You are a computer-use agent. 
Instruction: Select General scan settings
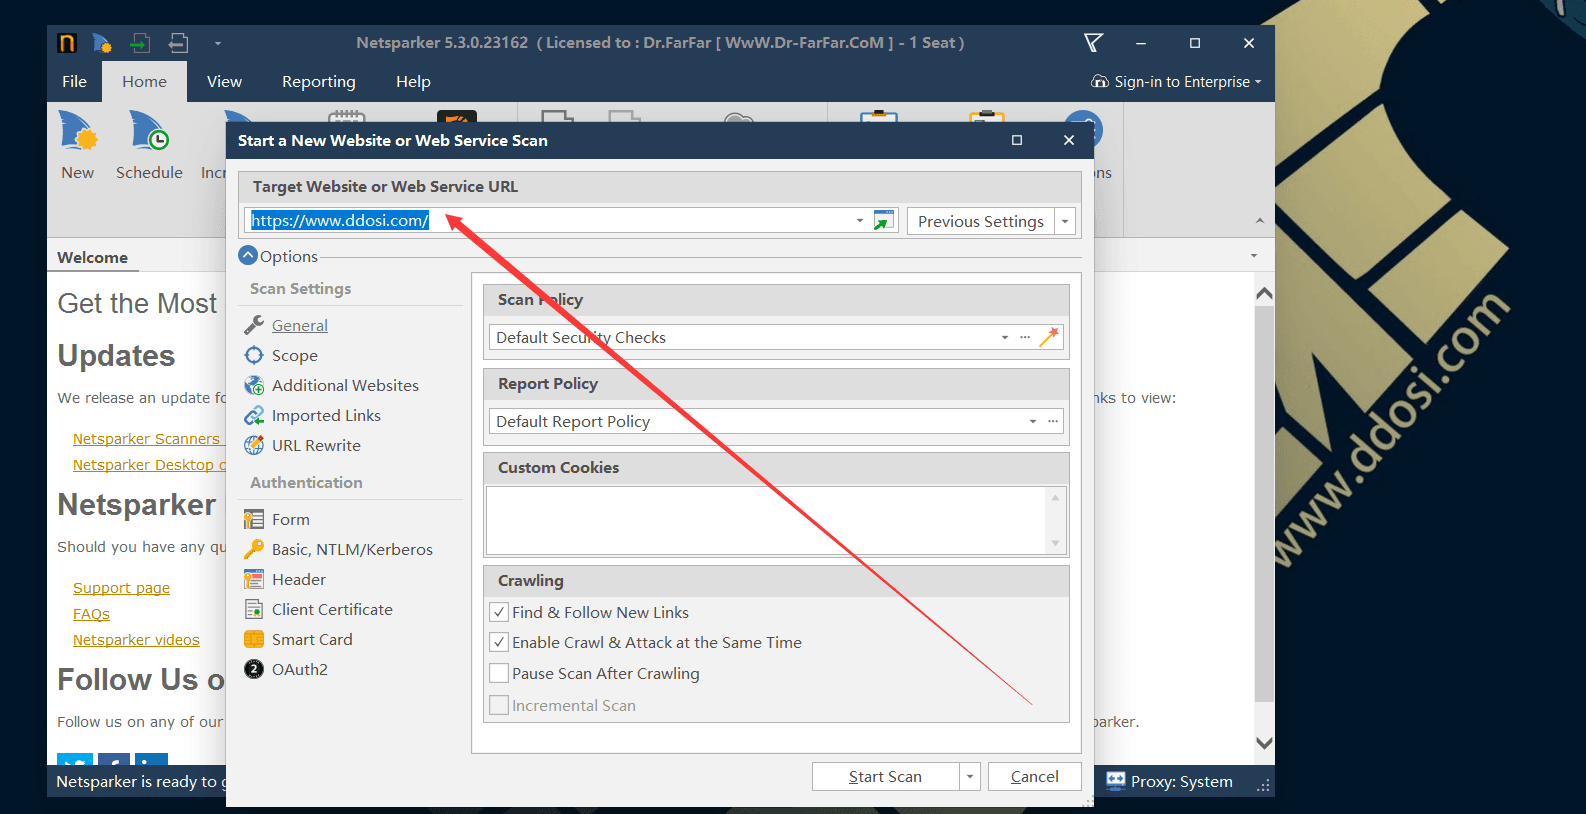299,326
